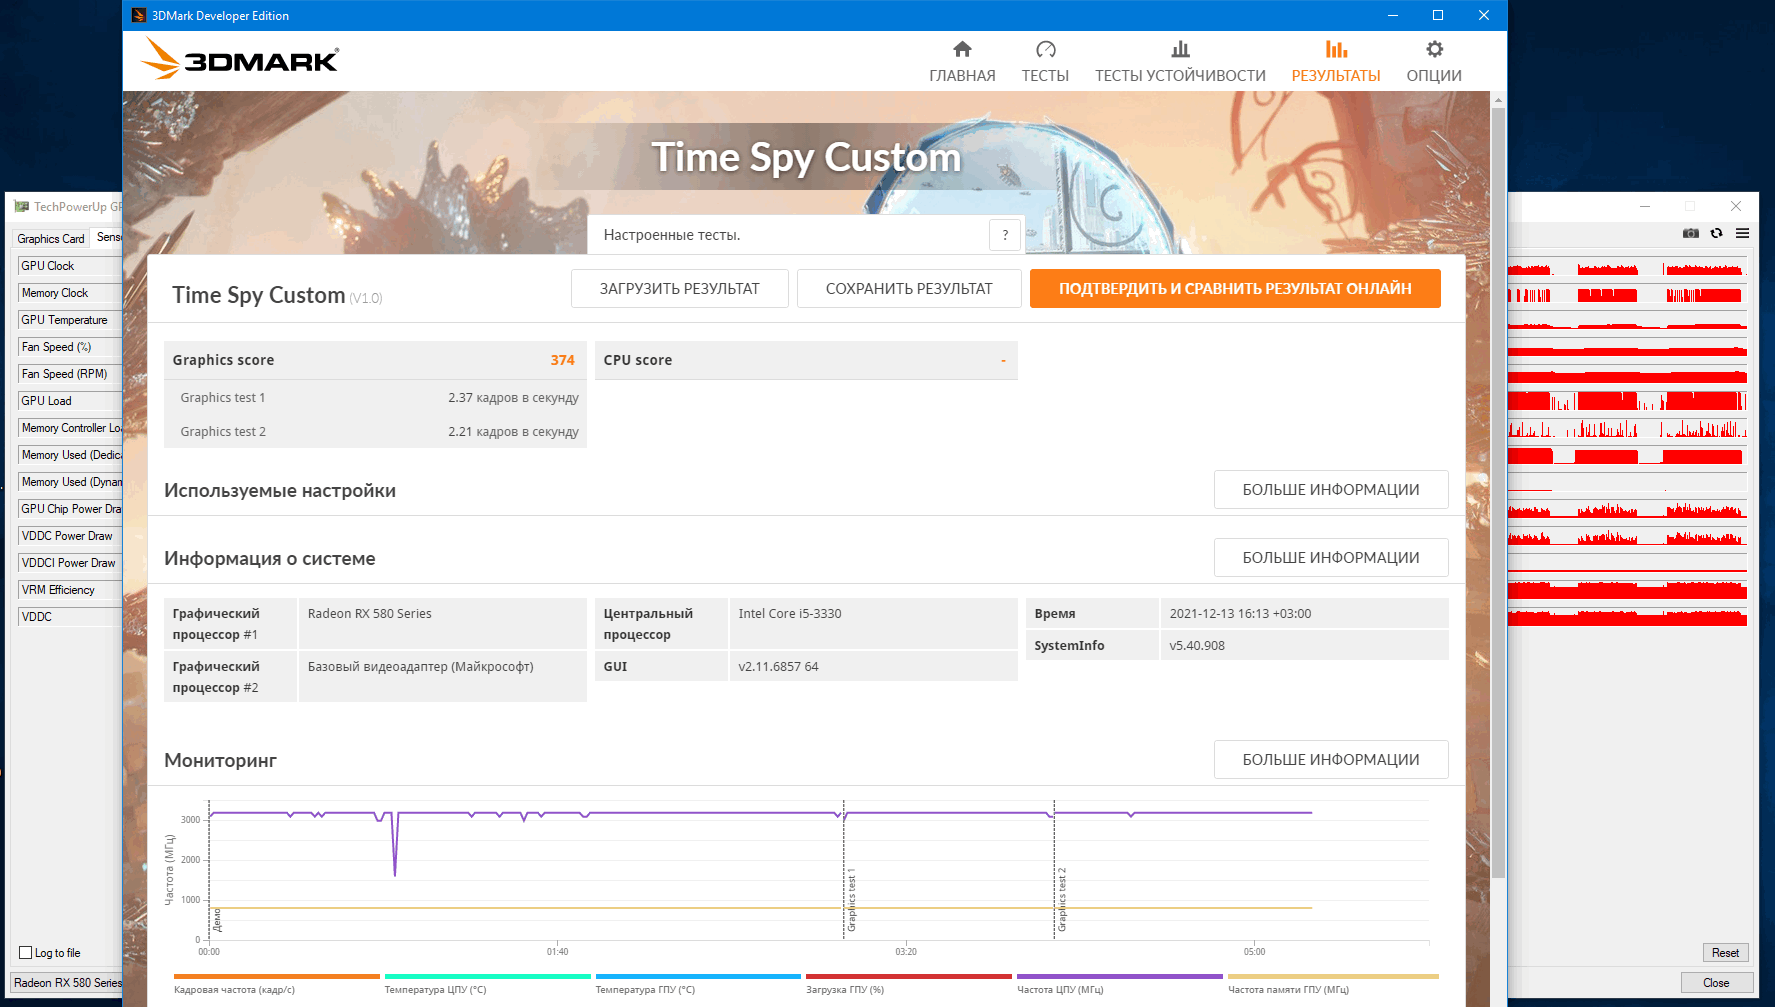The image size is (1775, 1007).
Task: Open the ТЕСТЫ tab
Action: tap(1045, 62)
